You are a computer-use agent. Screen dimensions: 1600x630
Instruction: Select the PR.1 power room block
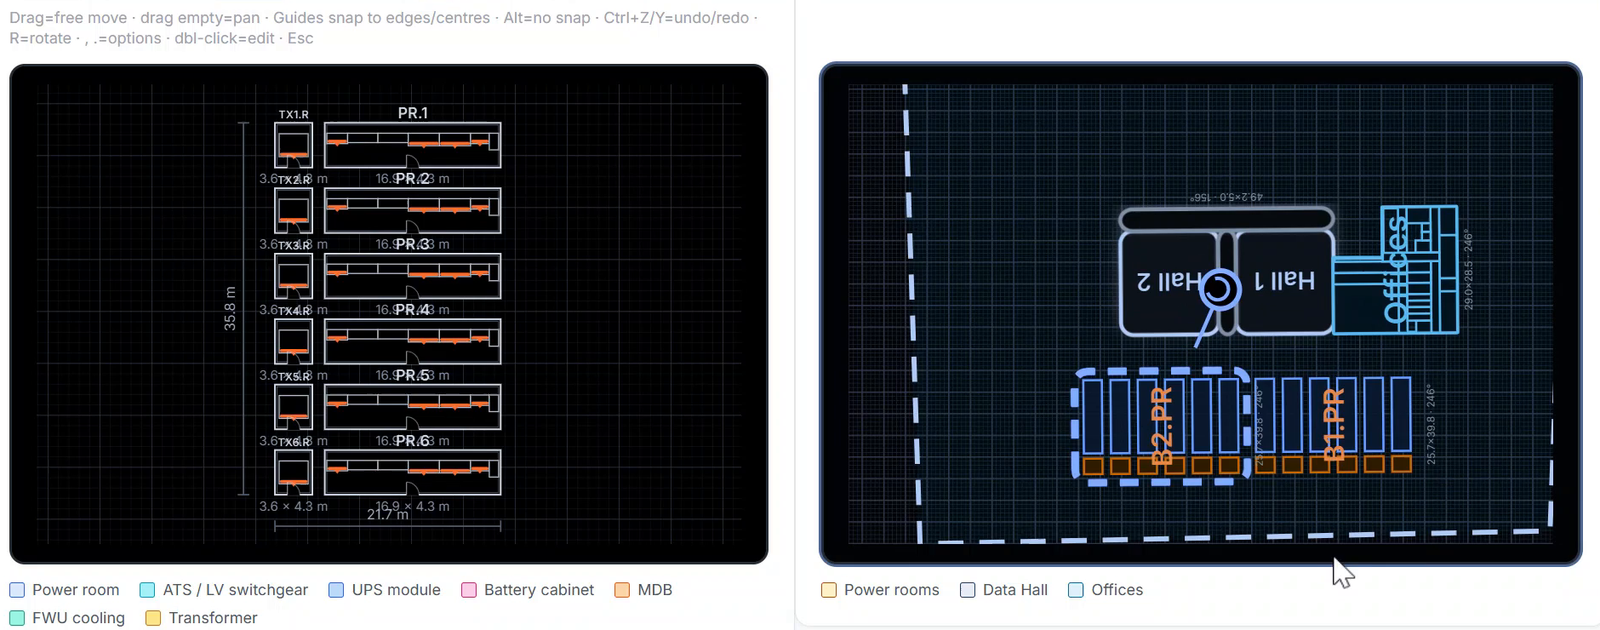click(x=412, y=145)
